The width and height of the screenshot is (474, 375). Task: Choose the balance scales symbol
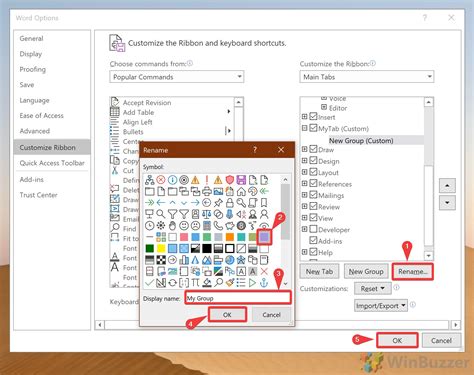tap(207, 214)
